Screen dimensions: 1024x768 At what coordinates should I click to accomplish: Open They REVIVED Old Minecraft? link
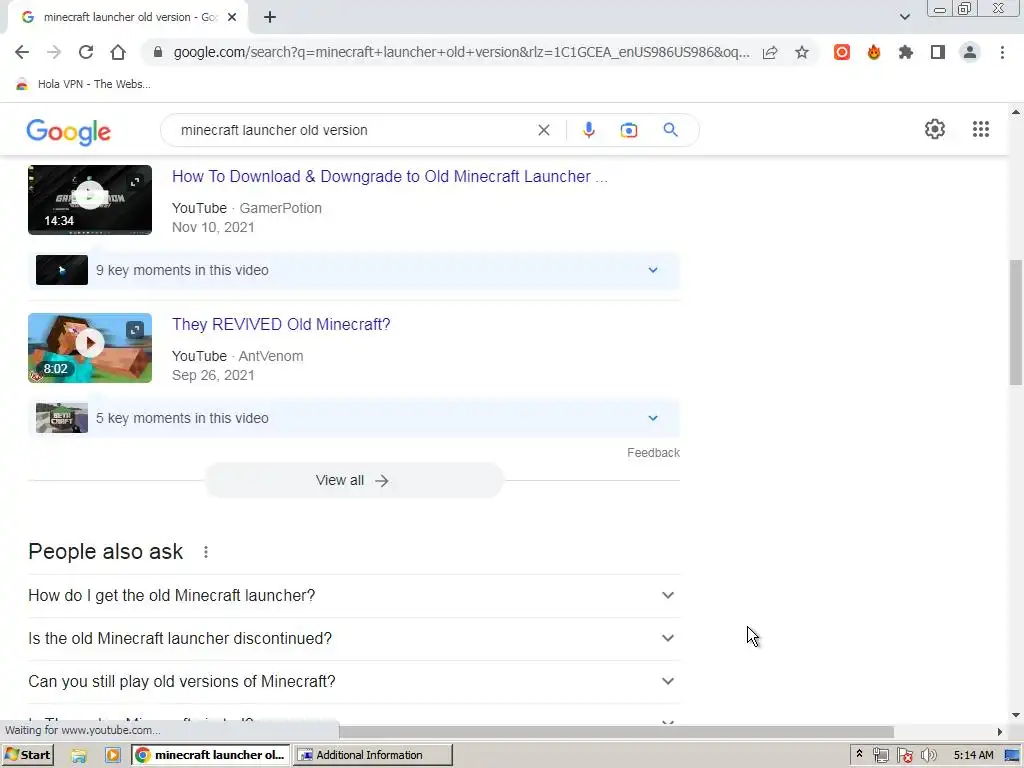click(281, 325)
